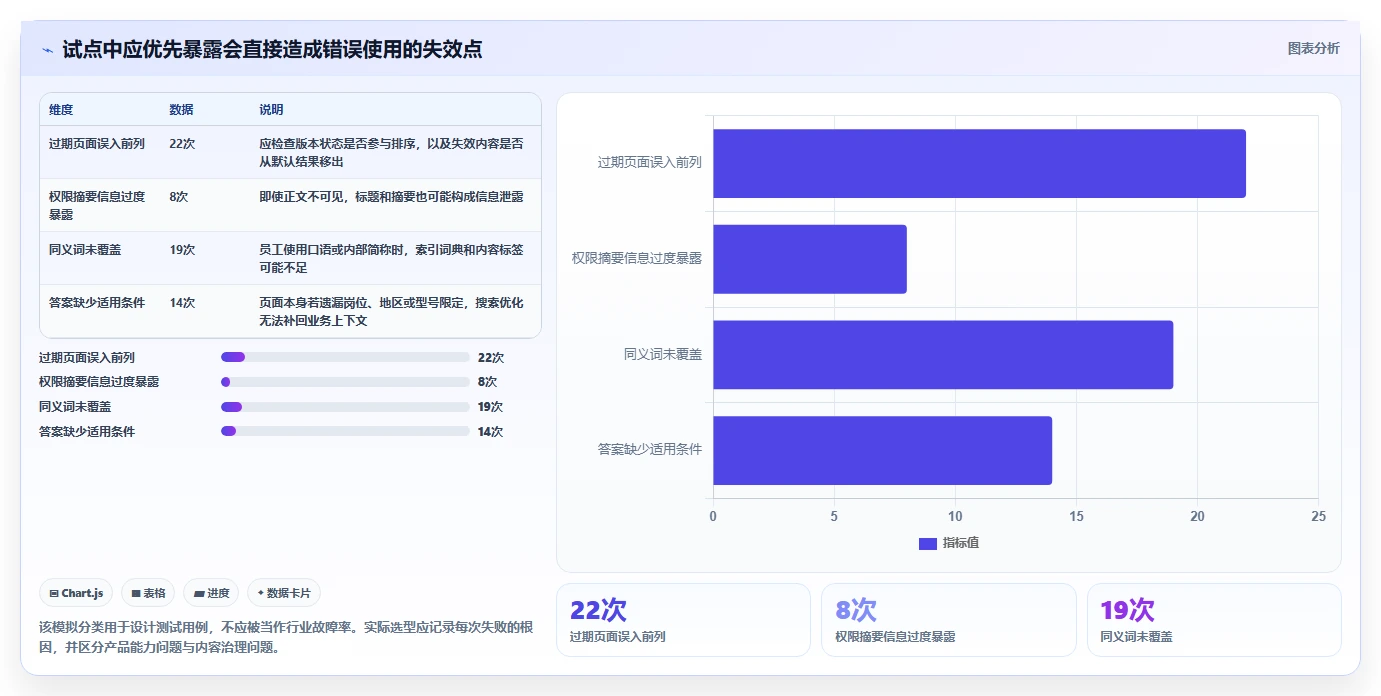
Task: Click the 19次 cell in the table
Action: pos(183,250)
